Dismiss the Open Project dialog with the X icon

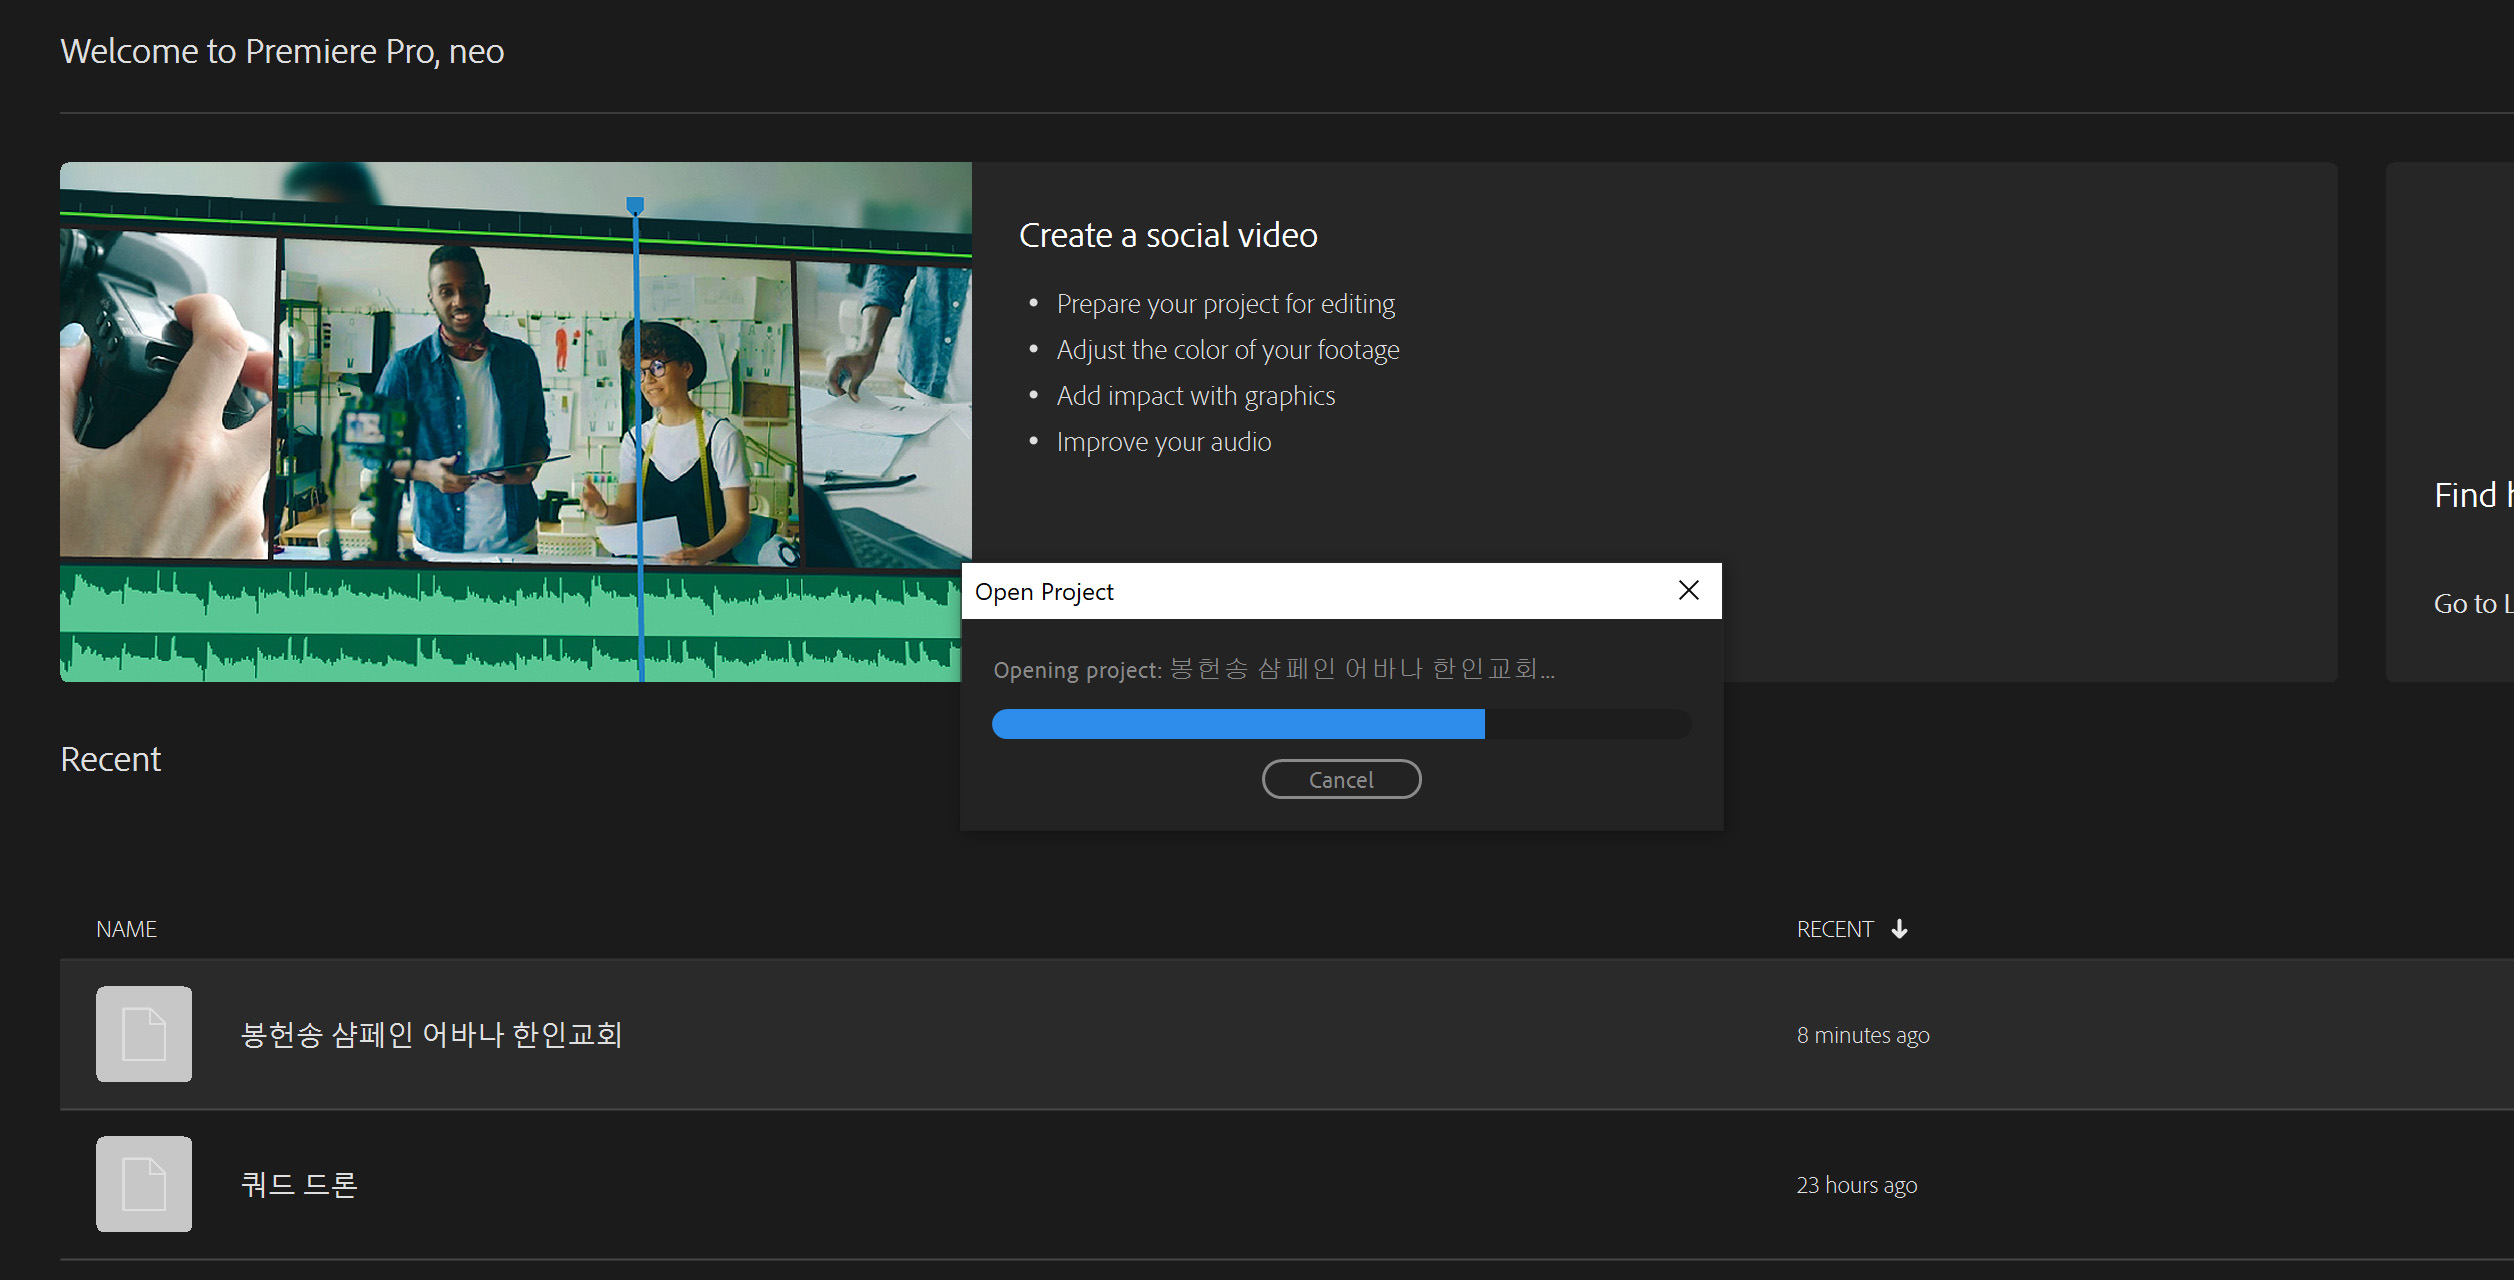click(x=1689, y=590)
